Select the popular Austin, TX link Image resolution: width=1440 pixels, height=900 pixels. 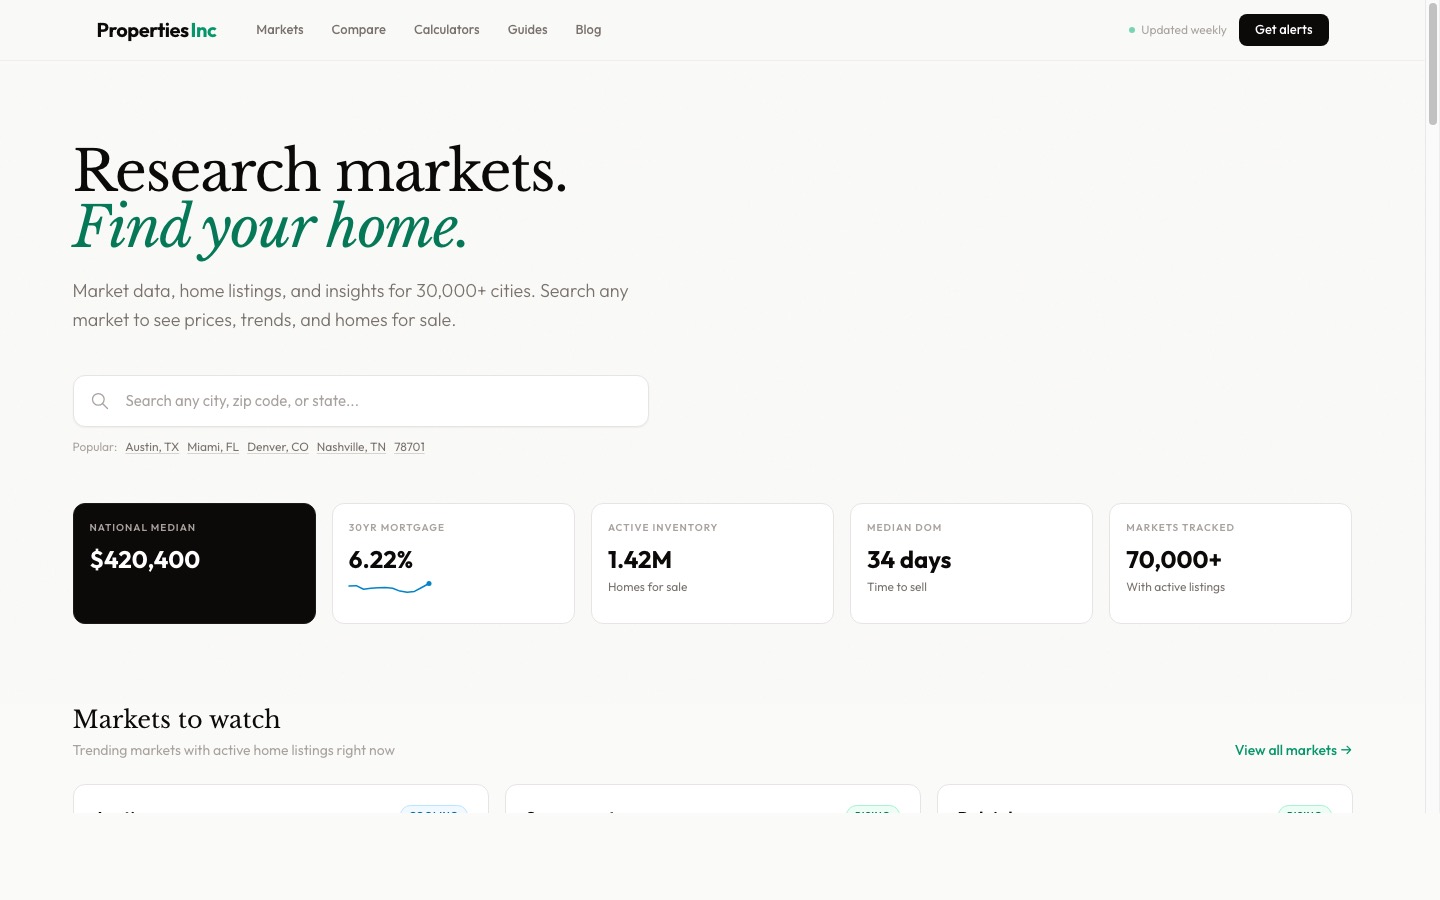pyautogui.click(x=152, y=447)
